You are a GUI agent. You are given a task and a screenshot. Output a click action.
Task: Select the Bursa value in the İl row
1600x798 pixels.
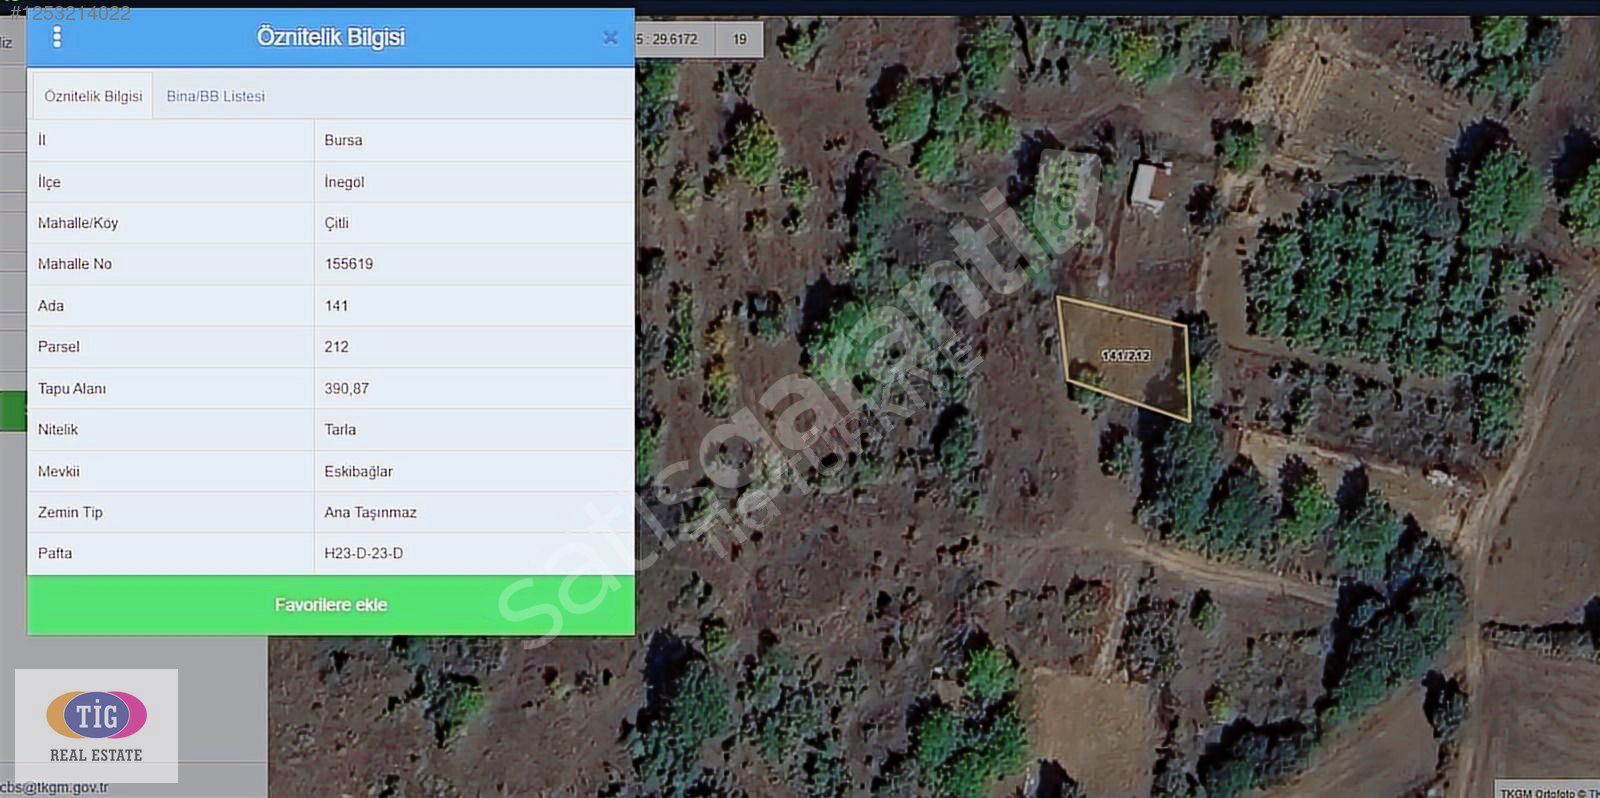(x=343, y=140)
